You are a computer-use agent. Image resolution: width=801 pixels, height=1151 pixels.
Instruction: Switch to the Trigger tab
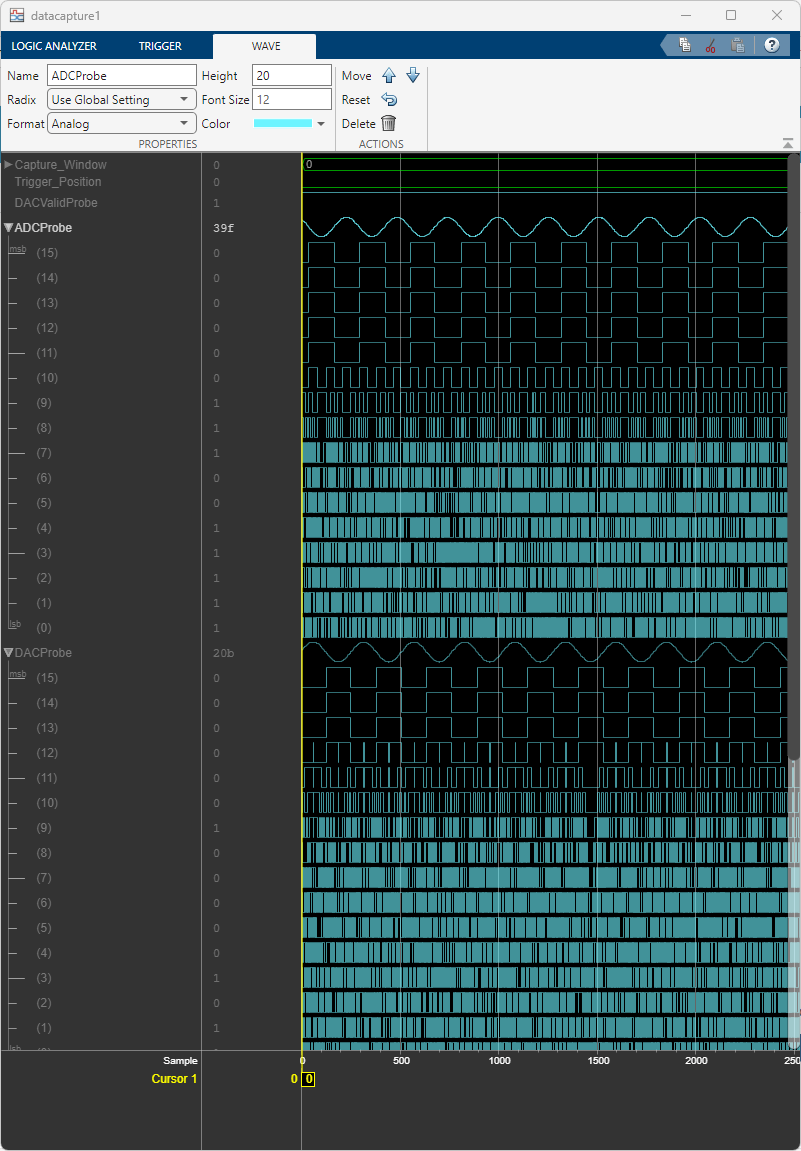[x=160, y=46]
